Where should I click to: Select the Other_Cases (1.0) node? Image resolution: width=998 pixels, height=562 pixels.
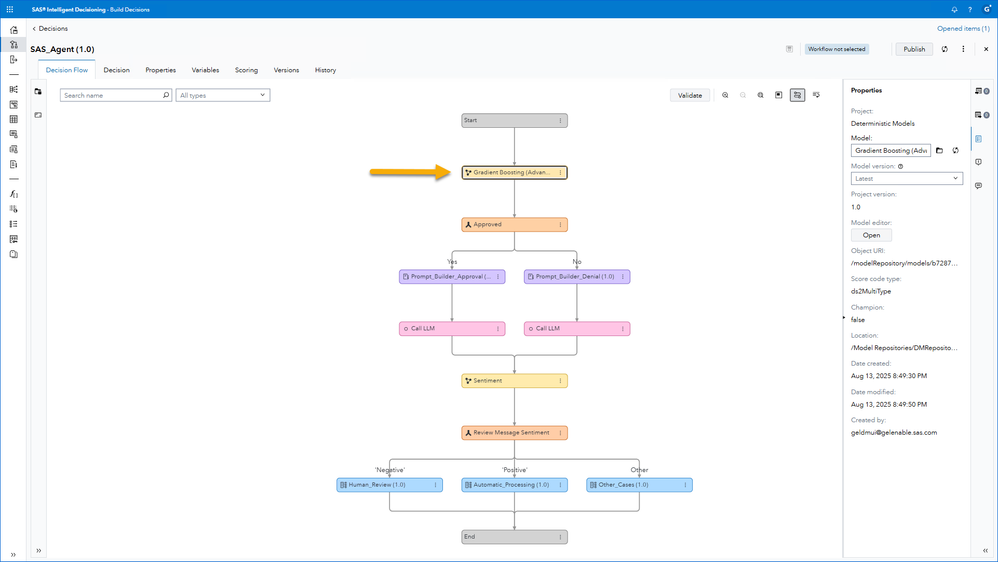click(639, 485)
